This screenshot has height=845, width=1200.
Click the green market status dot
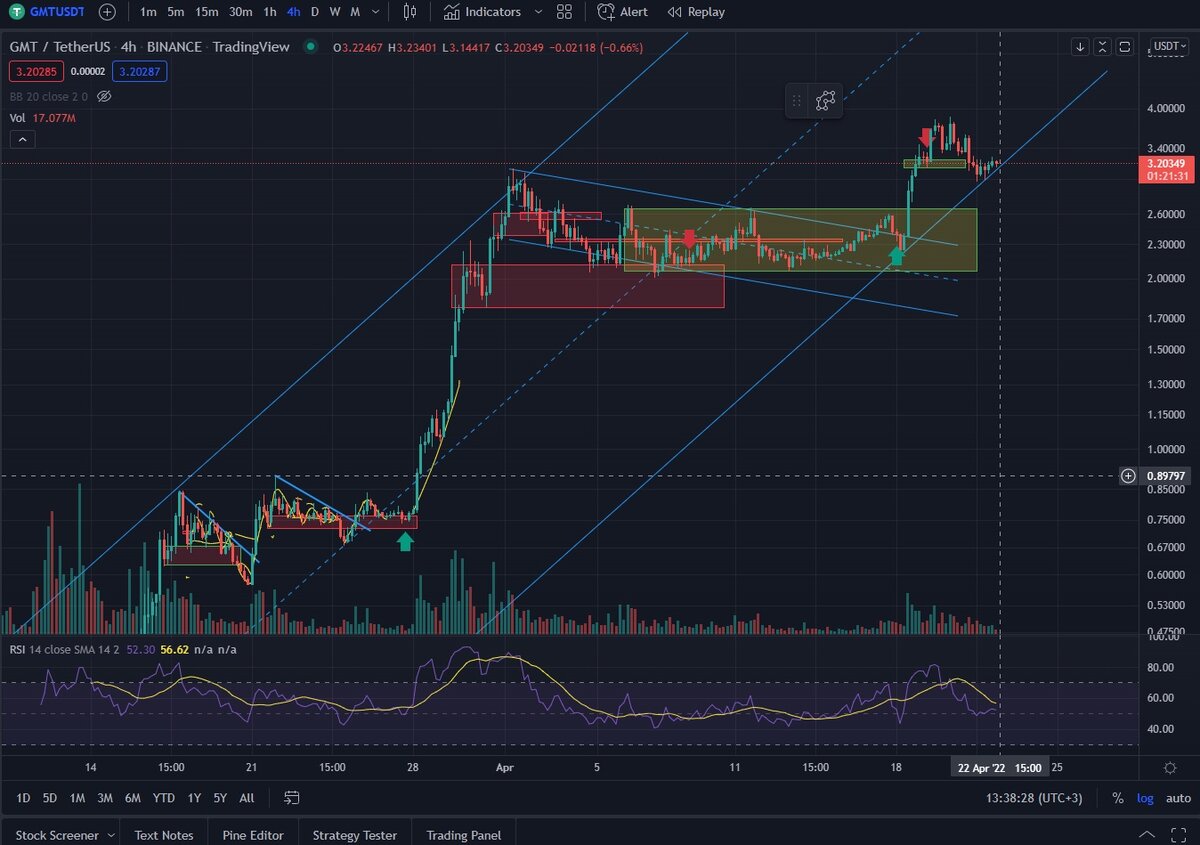point(311,46)
